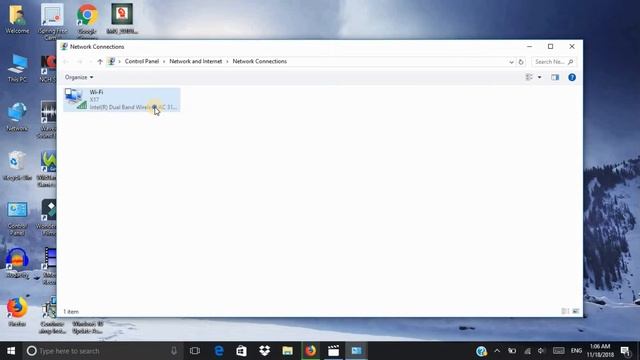Open the view options dropdown arrow

(x=539, y=77)
